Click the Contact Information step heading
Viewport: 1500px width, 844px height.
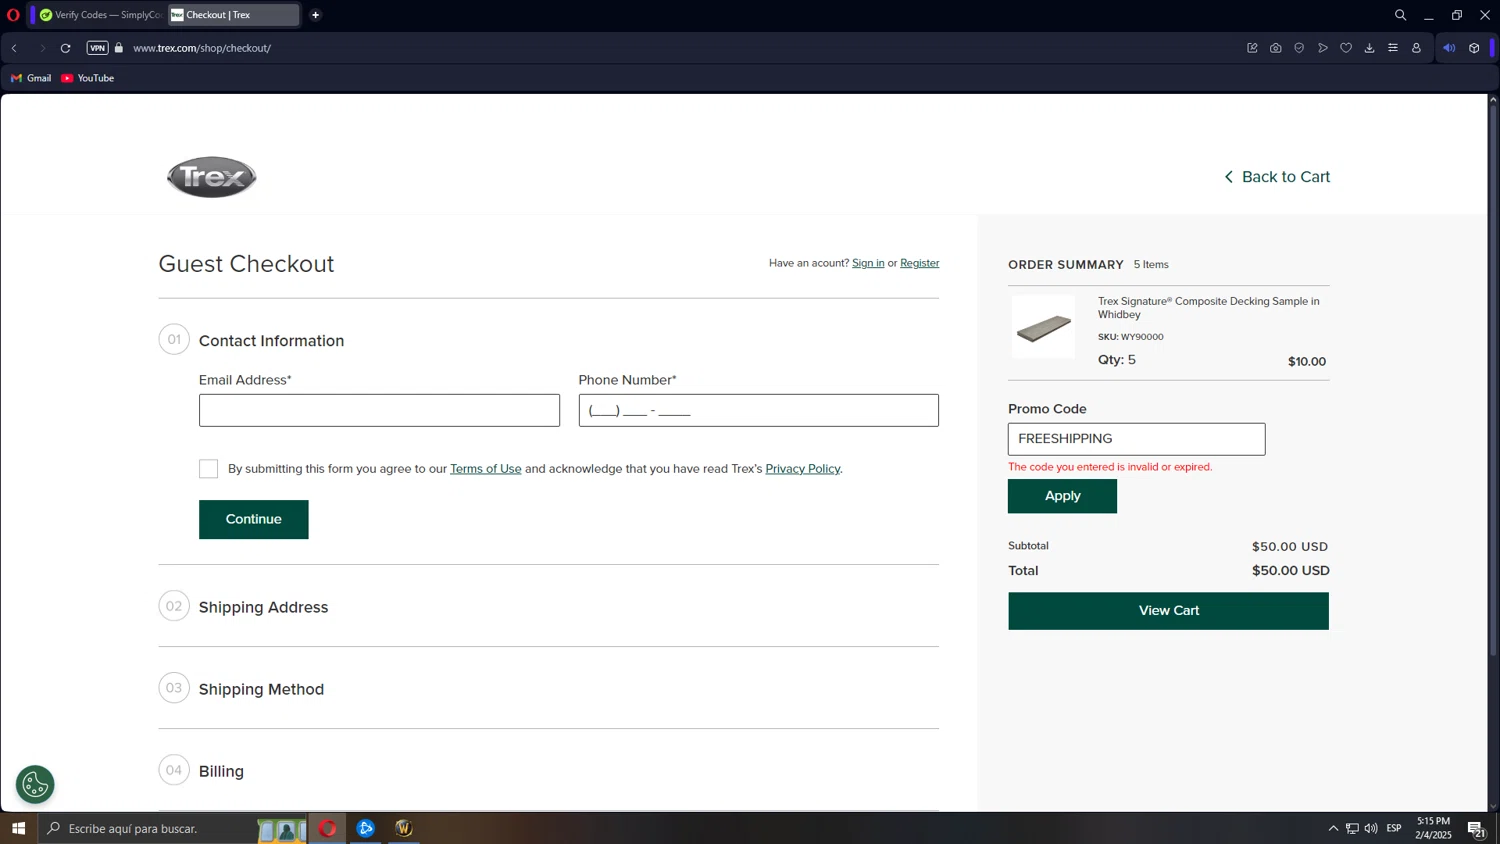click(x=271, y=341)
